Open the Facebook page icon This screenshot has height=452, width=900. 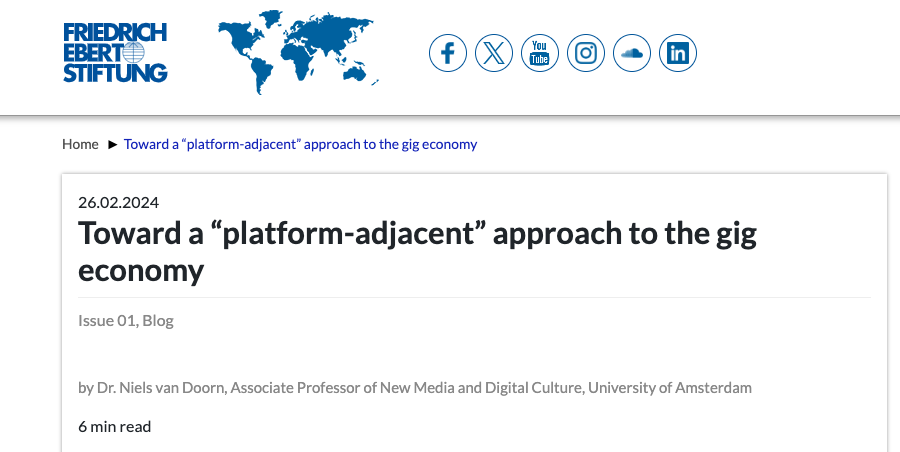pyautogui.click(x=448, y=53)
